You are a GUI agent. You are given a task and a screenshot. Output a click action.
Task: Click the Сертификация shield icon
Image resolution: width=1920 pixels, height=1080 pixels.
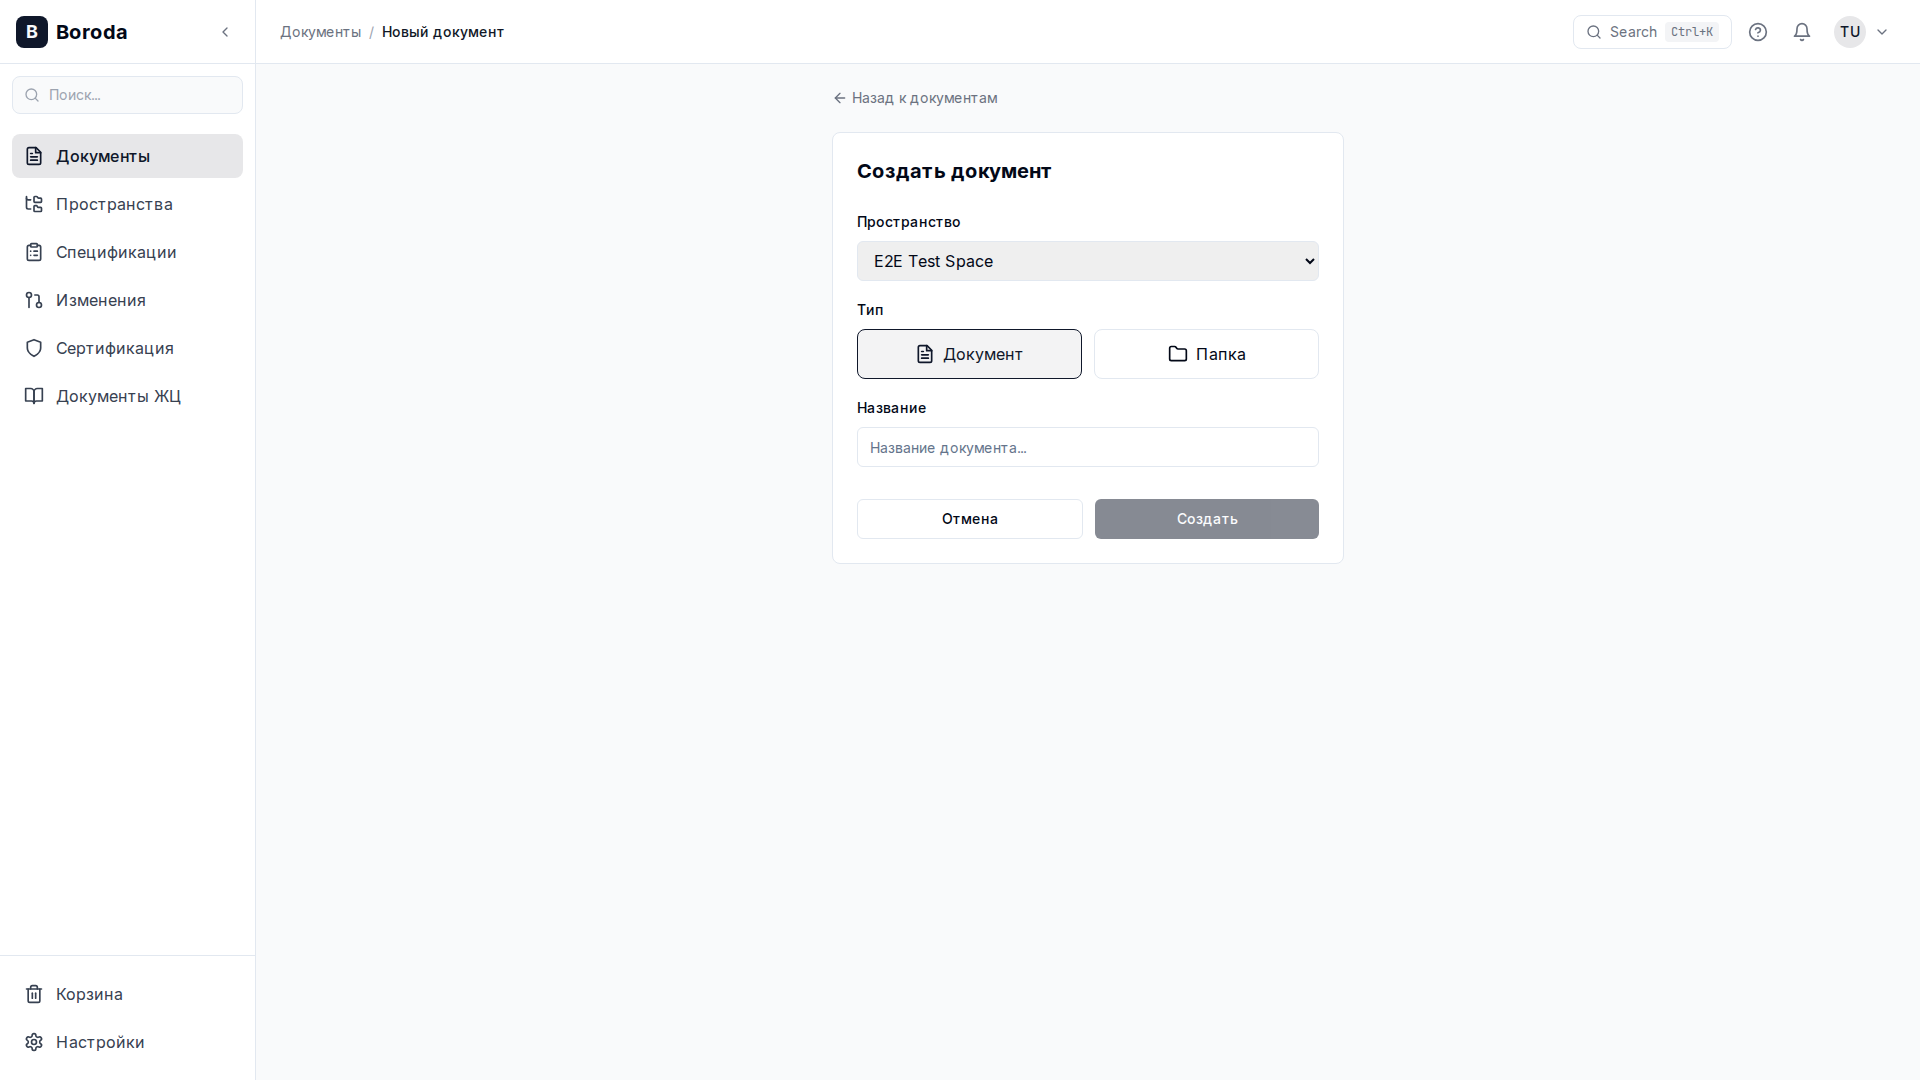34,348
